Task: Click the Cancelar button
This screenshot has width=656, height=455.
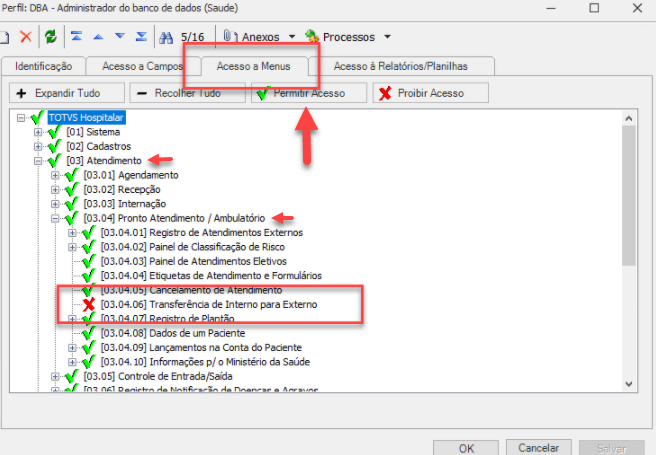Action: (538, 448)
